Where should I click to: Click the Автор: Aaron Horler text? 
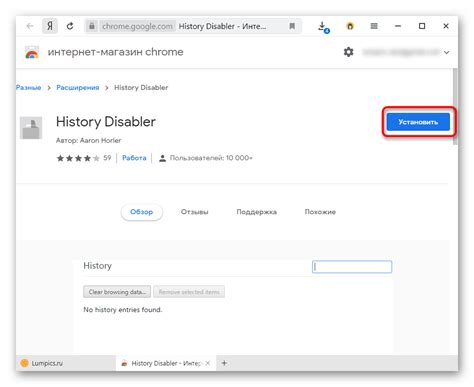pyautogui.click(x=88, y=141)
